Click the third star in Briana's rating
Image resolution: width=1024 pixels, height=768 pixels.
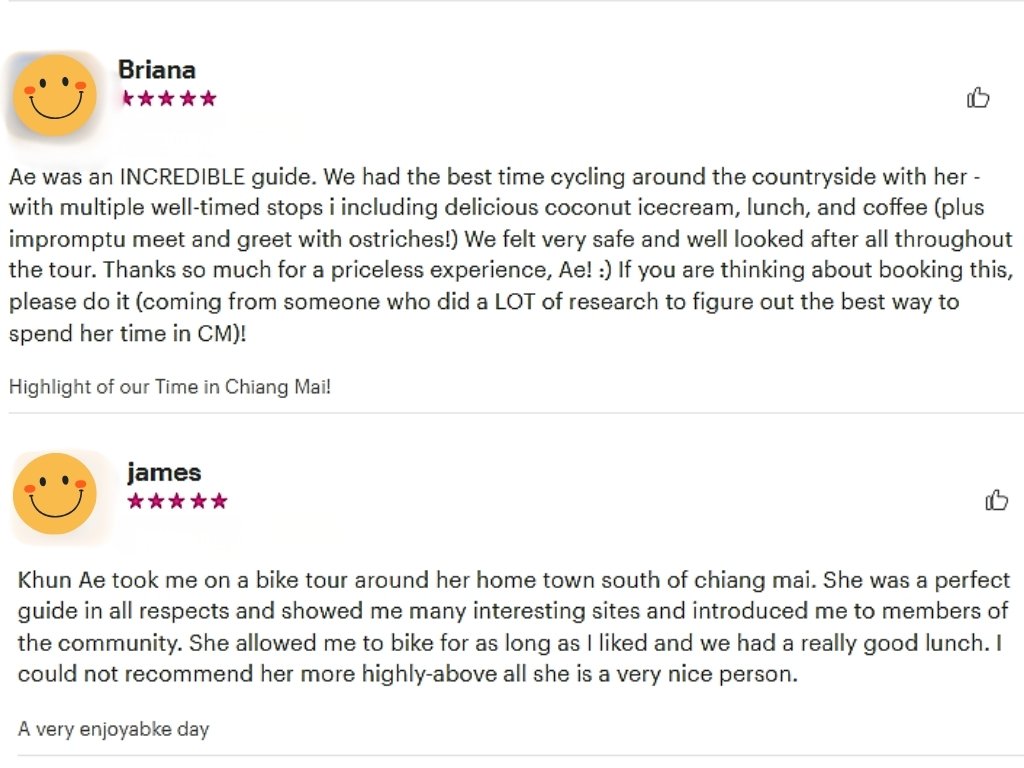(168, 98)
